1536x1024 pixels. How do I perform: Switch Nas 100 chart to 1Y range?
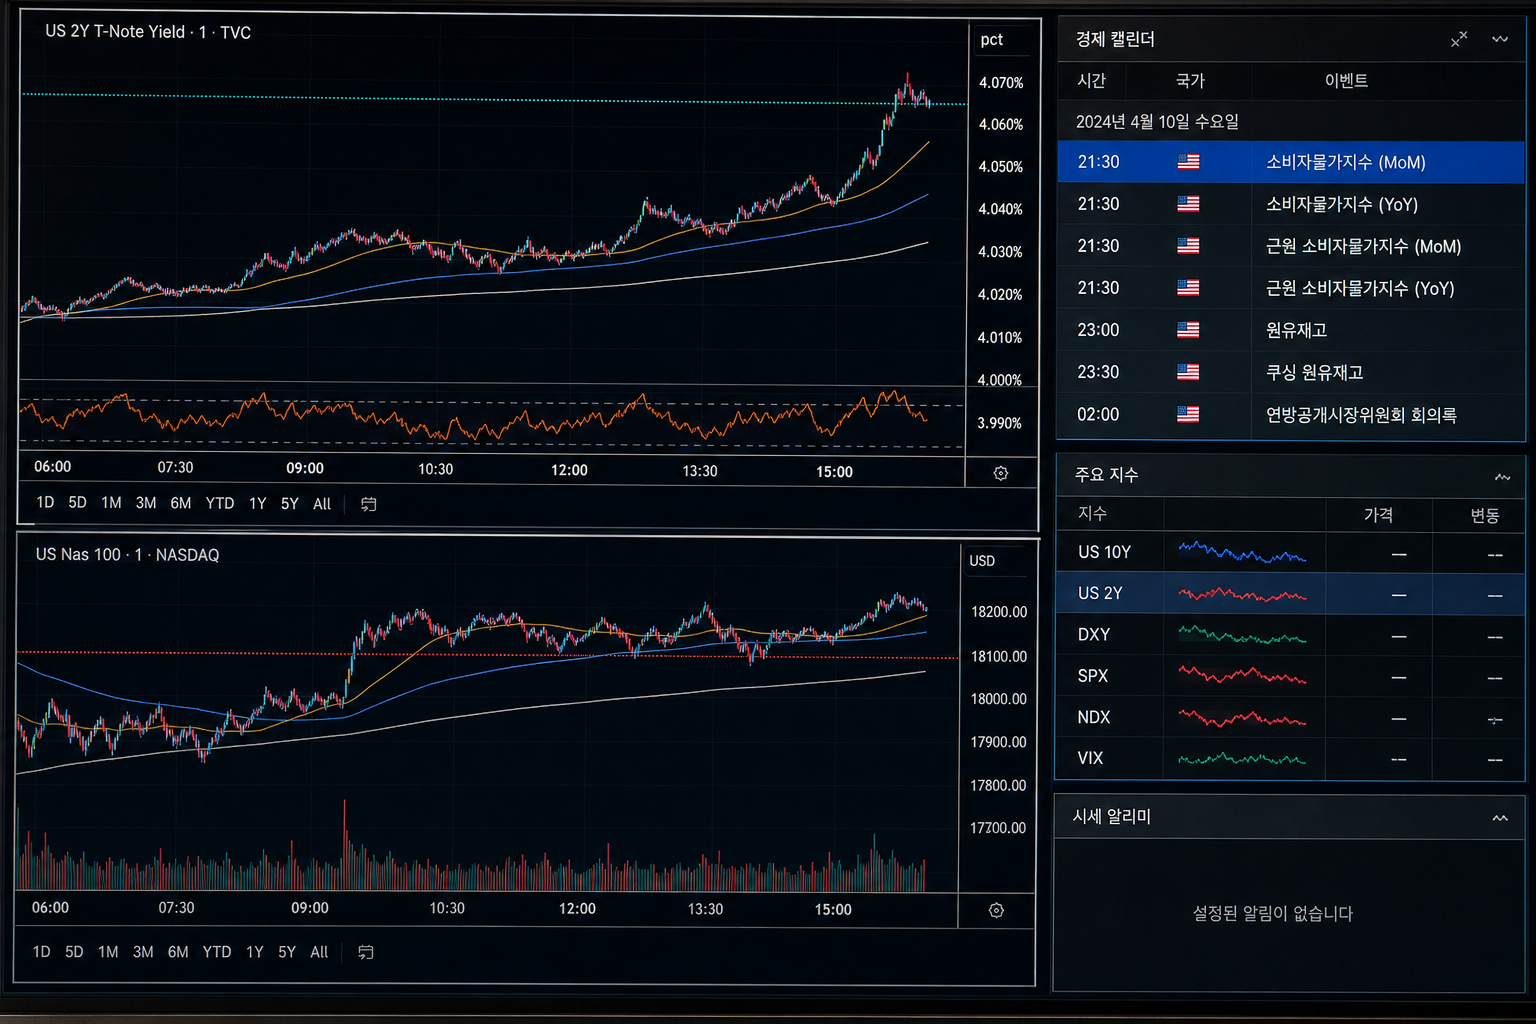[255, 952]
